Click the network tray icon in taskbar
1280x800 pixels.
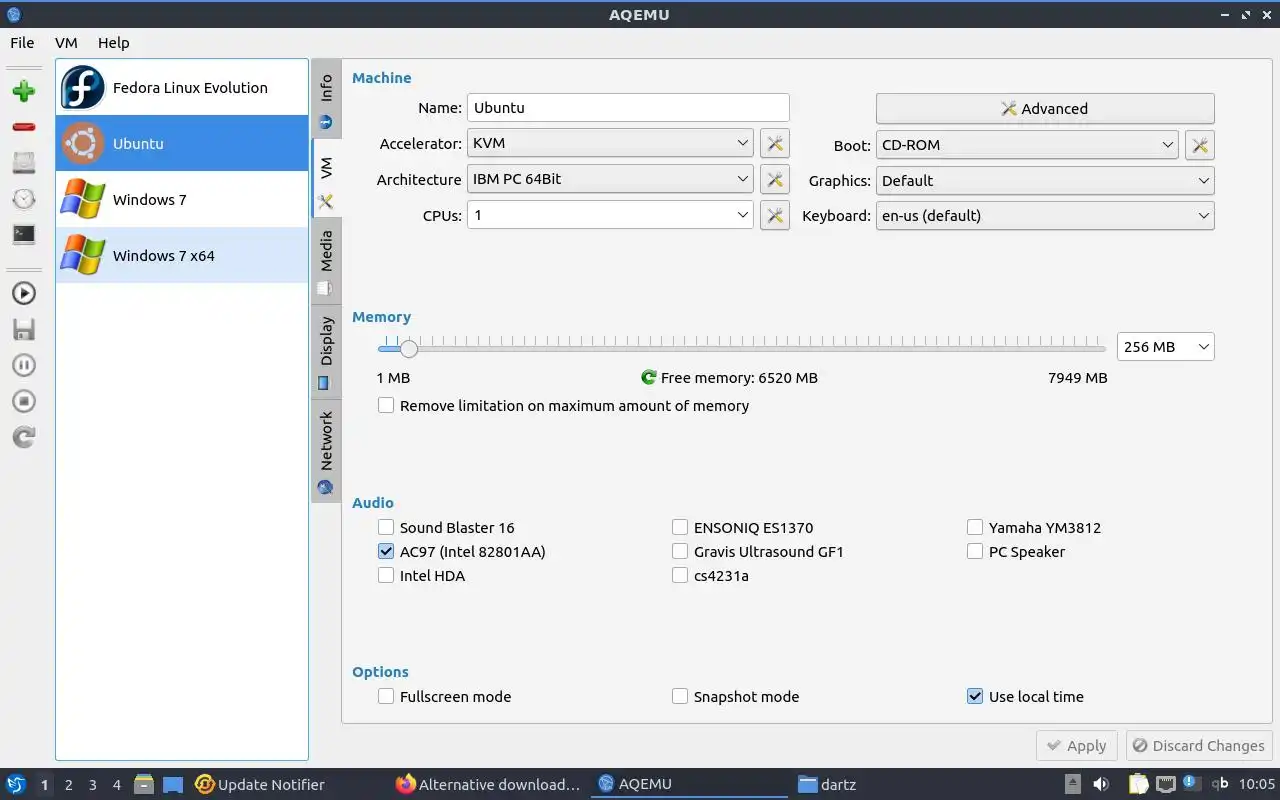(x=1165, y=784)
